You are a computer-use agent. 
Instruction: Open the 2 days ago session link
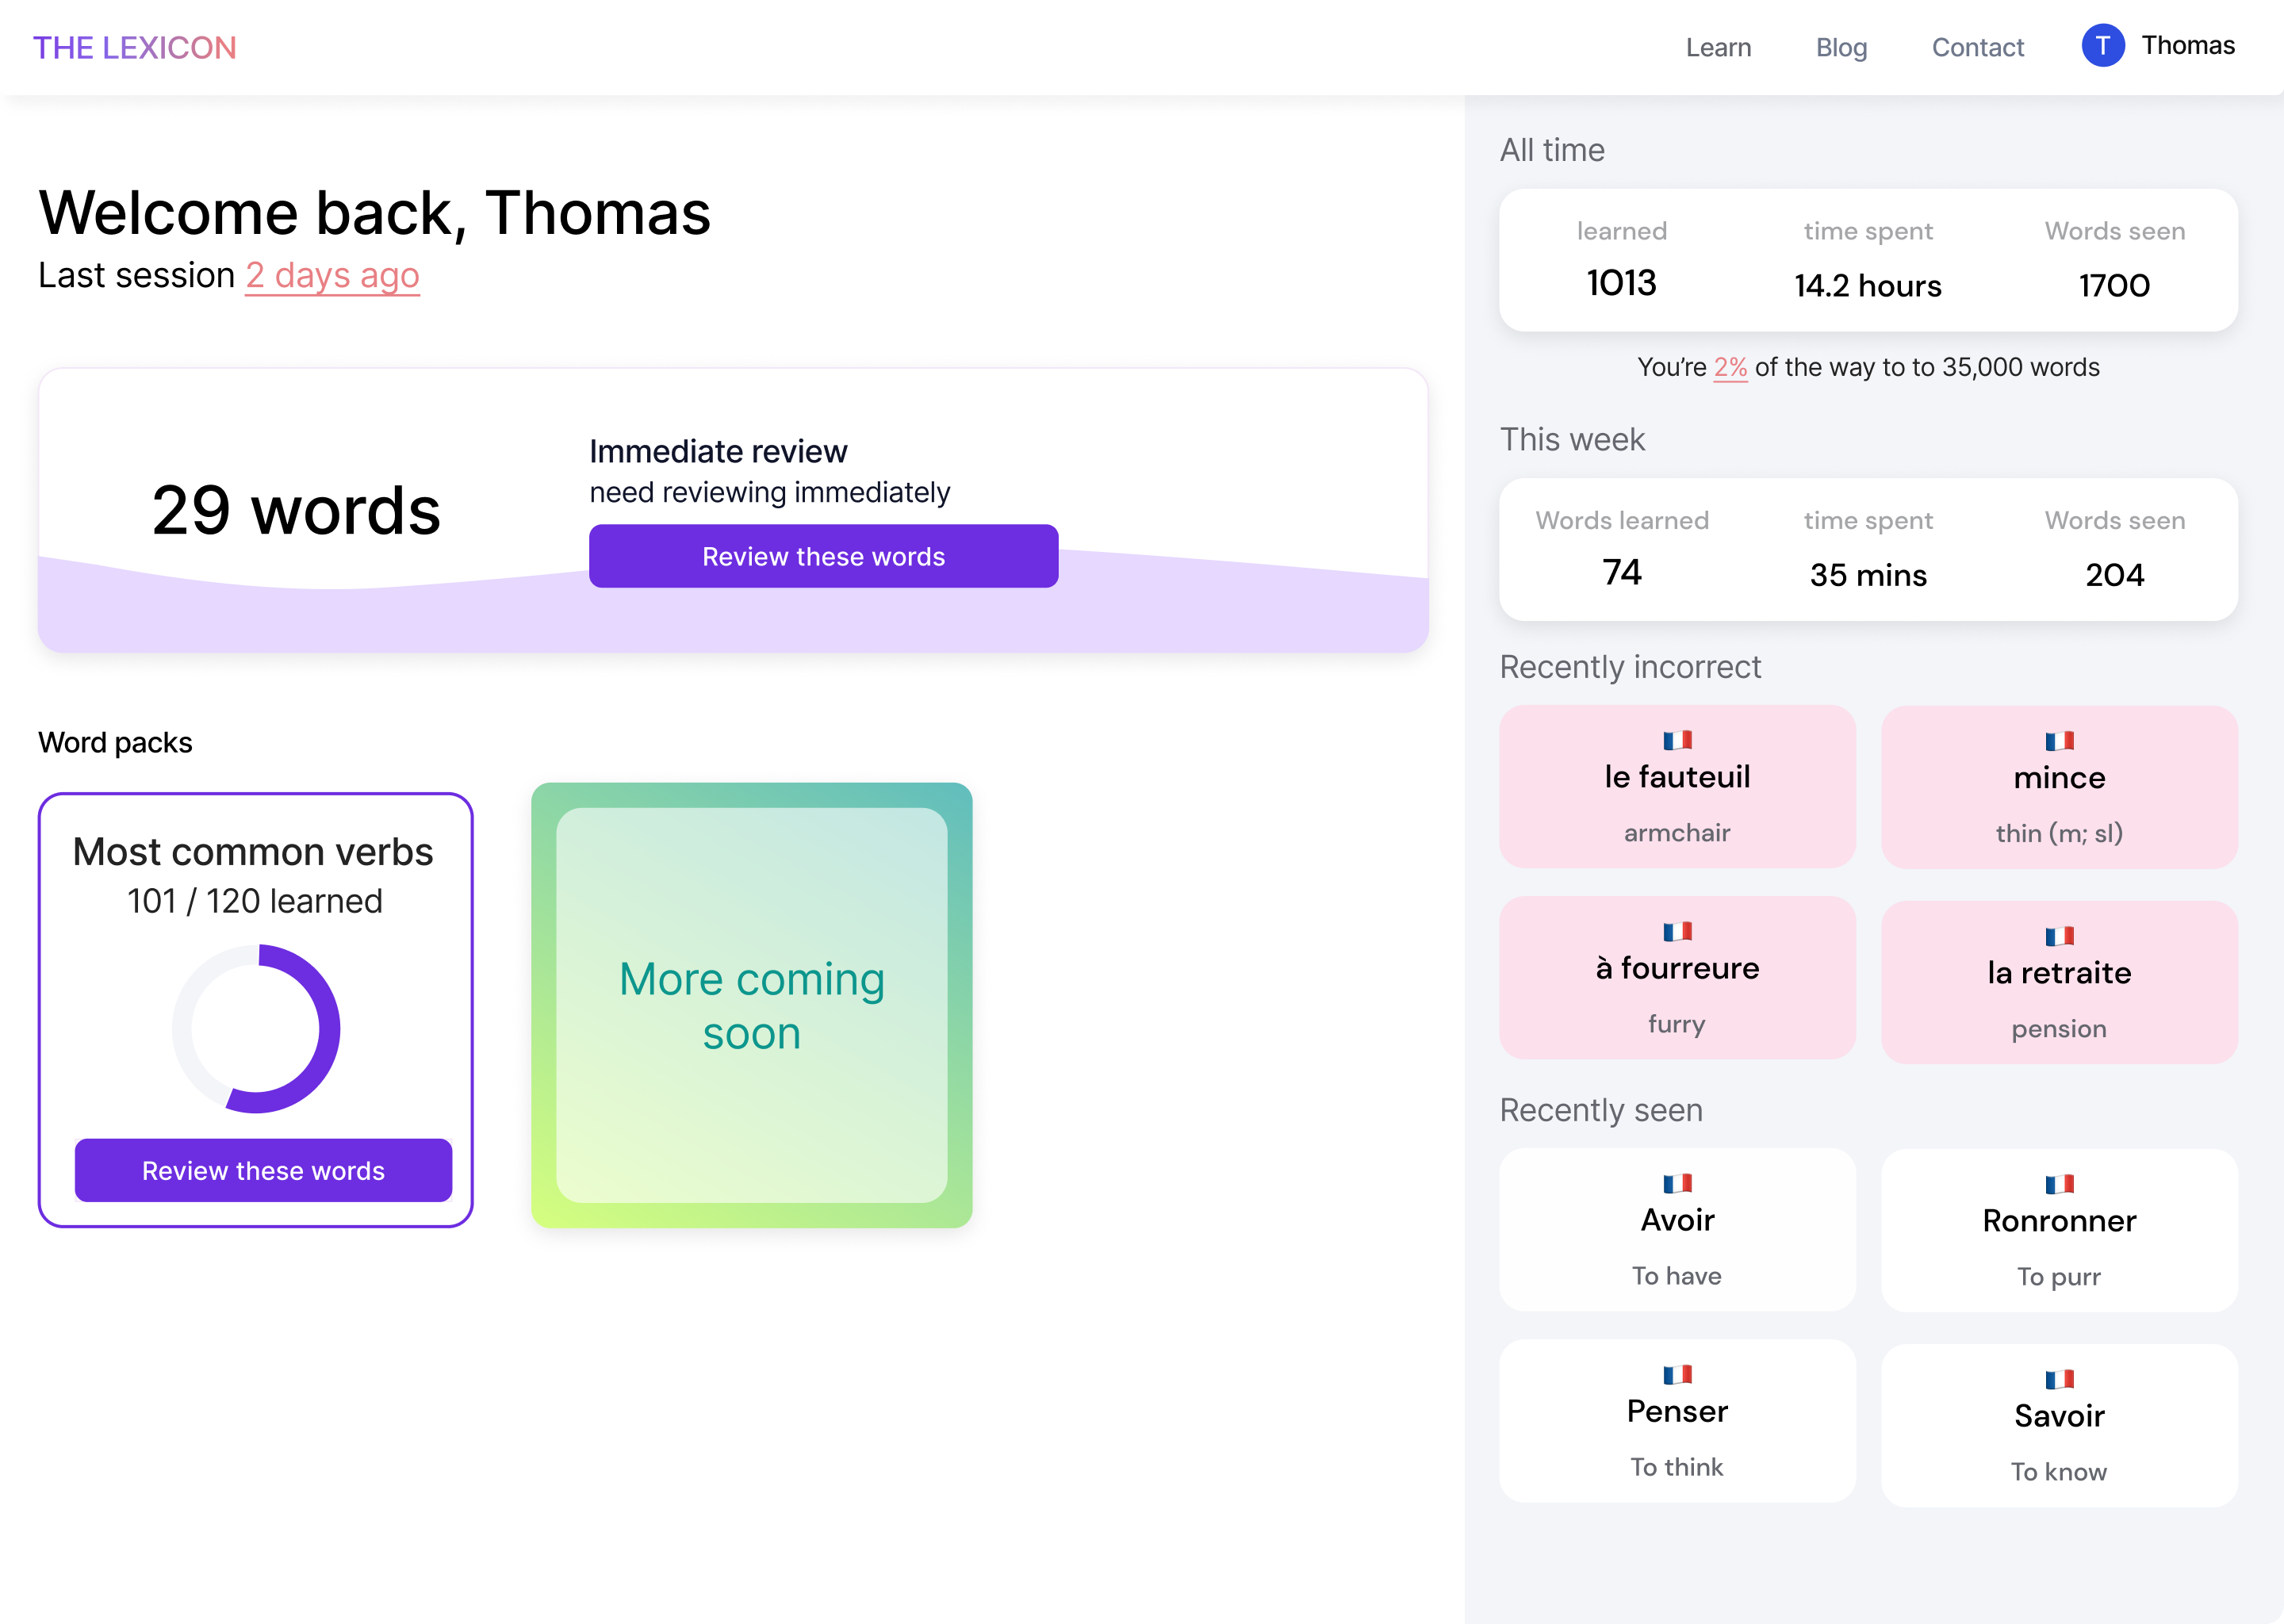point(332,276)
